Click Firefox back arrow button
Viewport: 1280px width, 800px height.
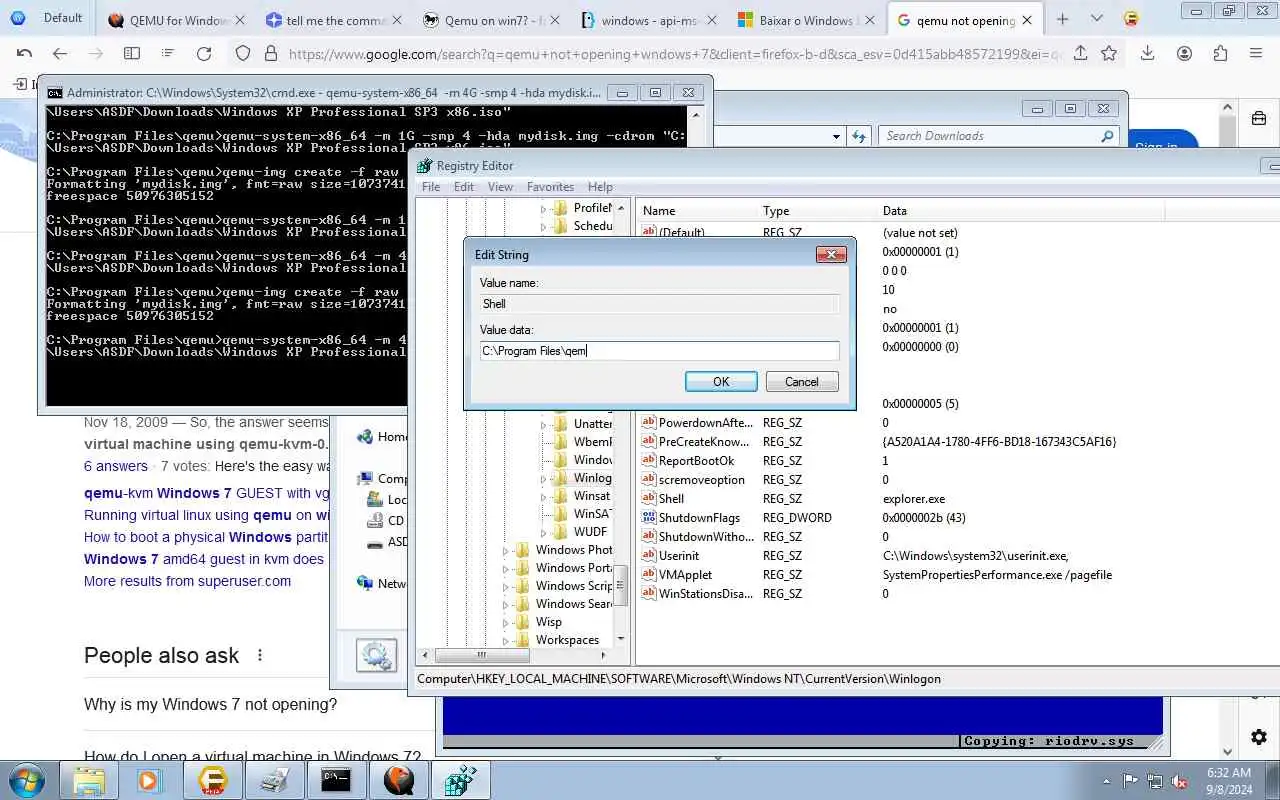coord(60,54)
